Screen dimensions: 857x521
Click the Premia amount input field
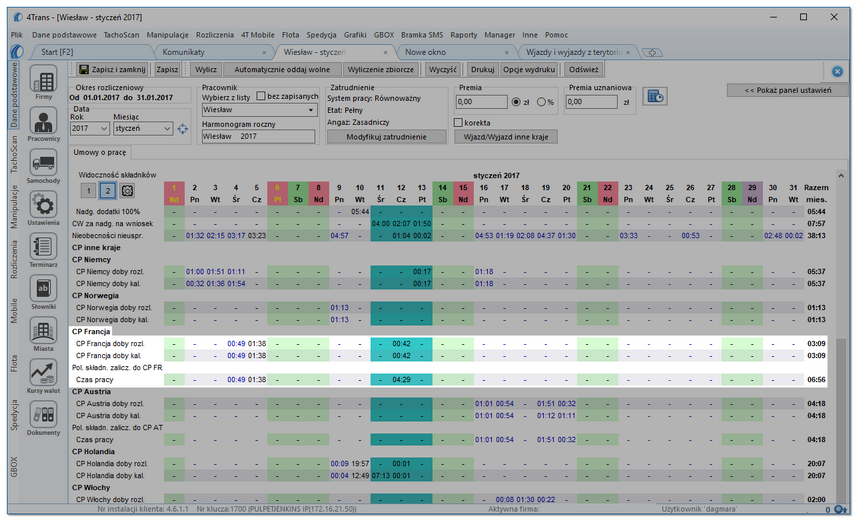tap(482, 102)
